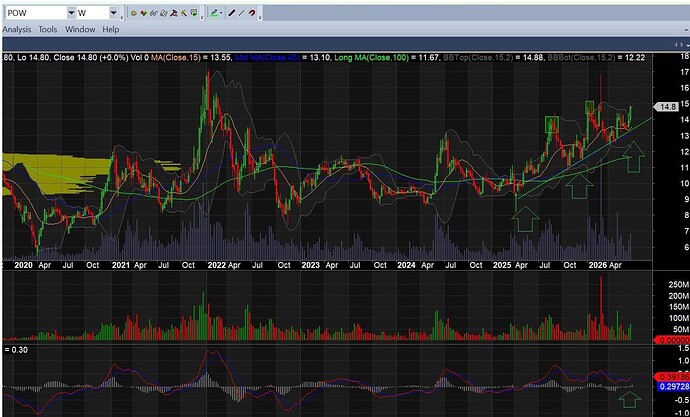Screen dimensions: 690x417
Task: Click the blue 0.29728 indicator value tag
Action: [672, 387]
